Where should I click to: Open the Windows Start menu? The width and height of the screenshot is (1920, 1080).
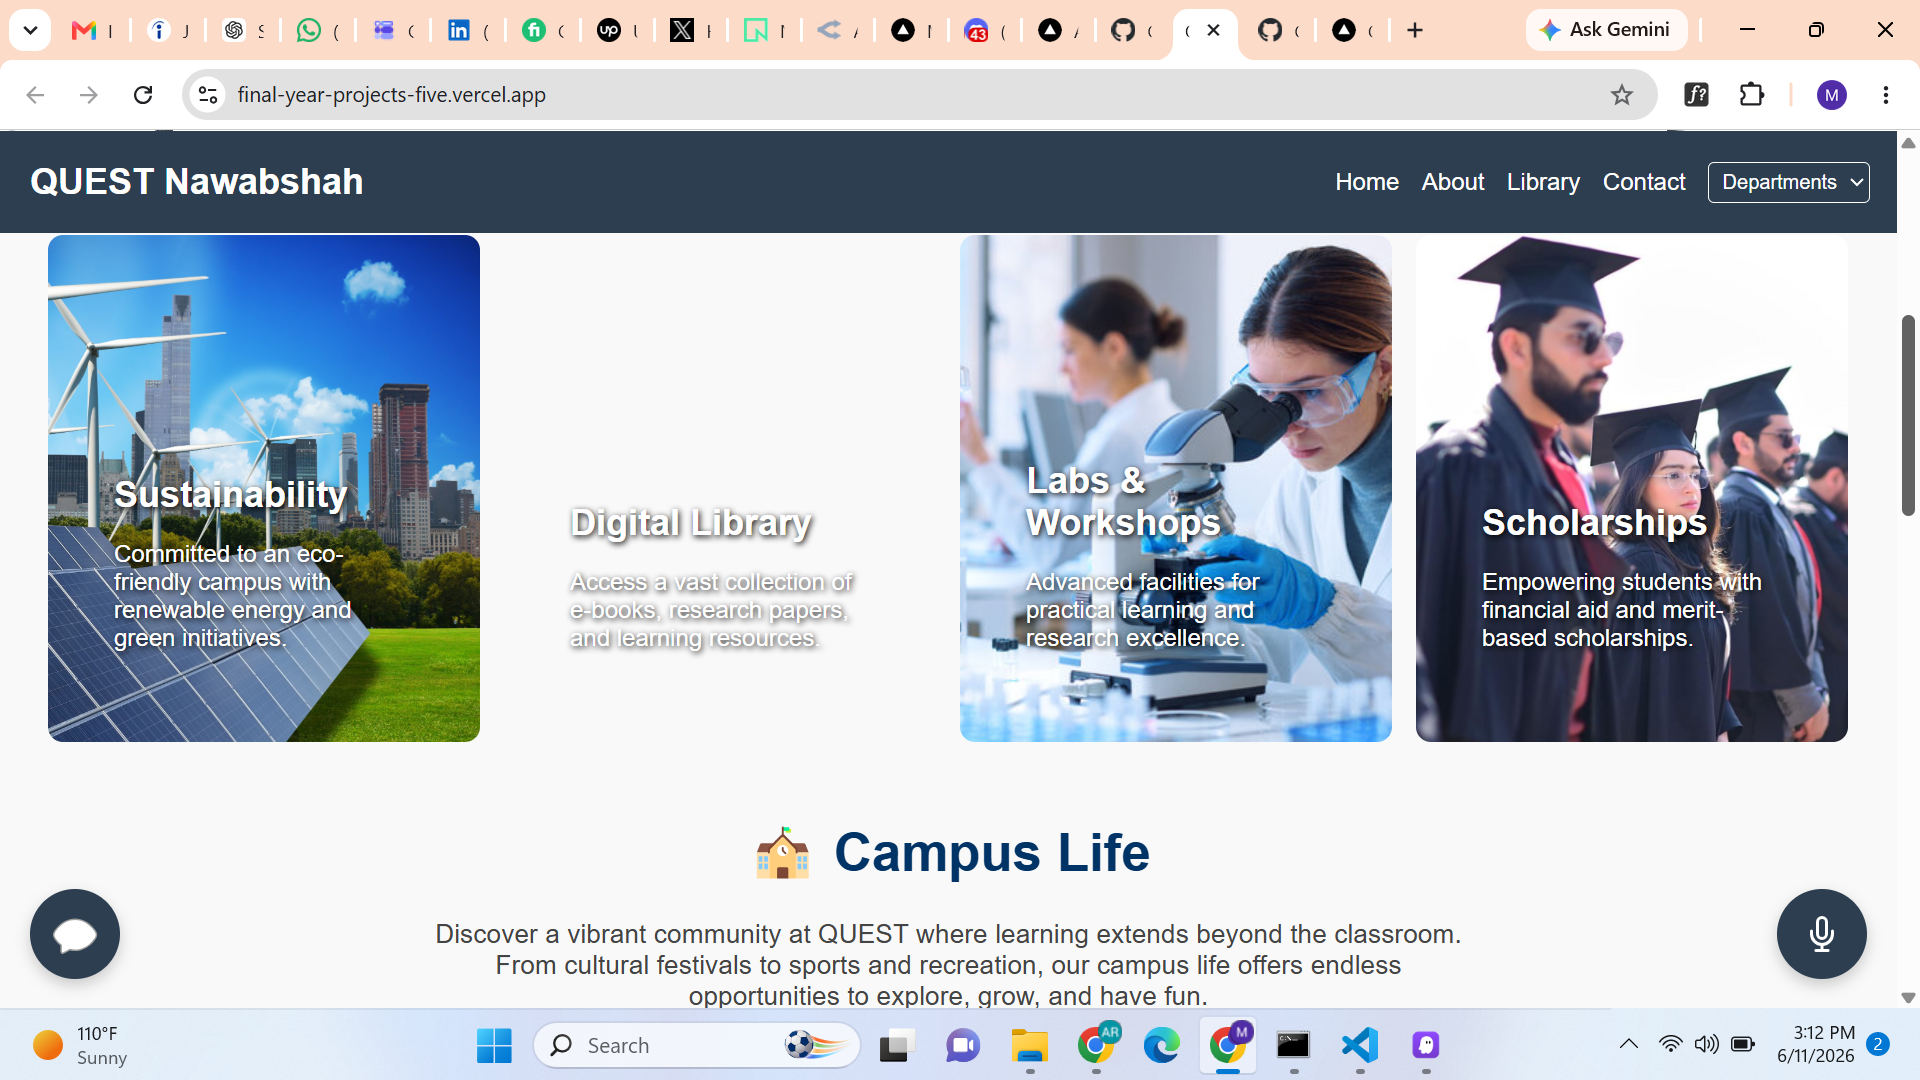tap(494, 1045)
